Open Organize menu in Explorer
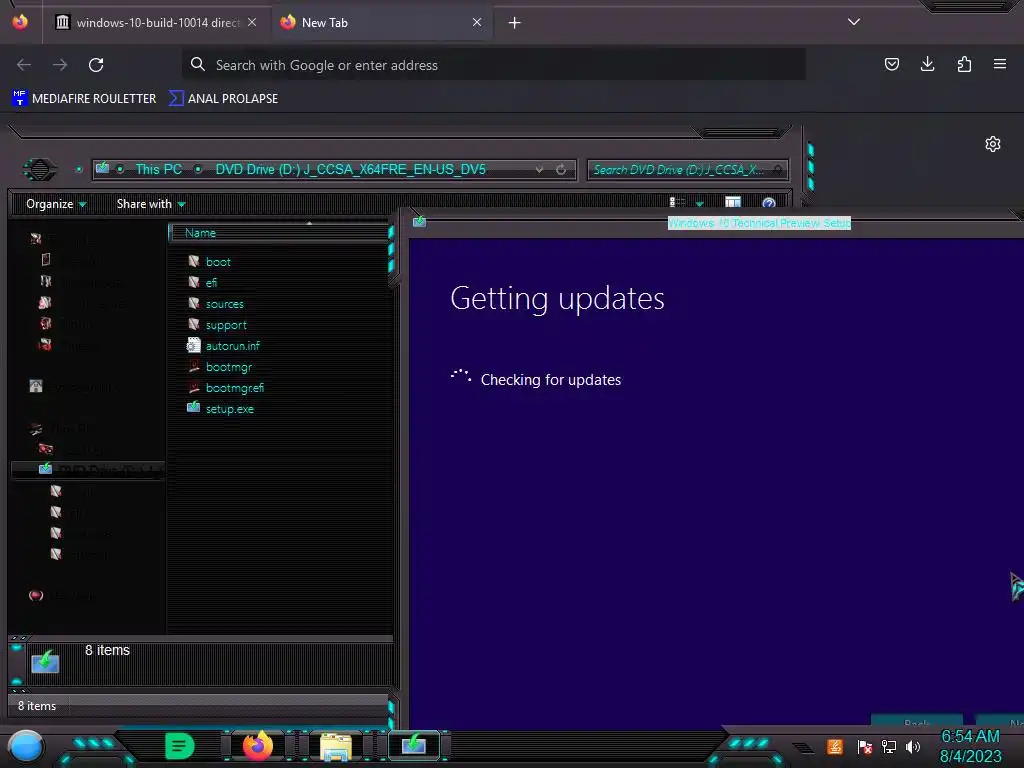The image size is (1024, 768). [56, 204]
